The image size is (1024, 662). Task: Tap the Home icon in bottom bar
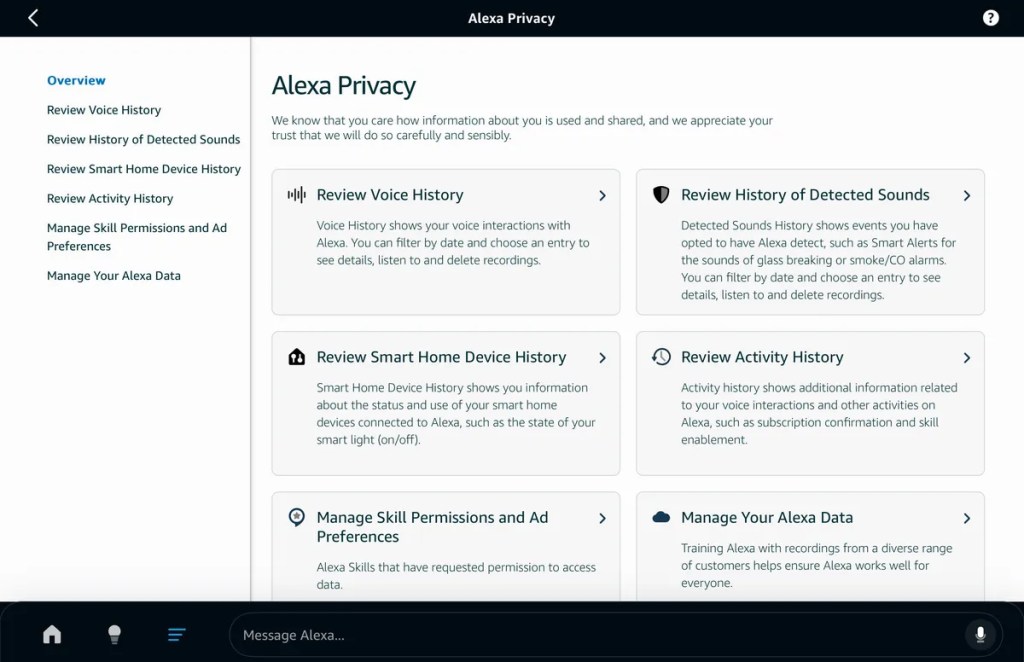[52, 635]
